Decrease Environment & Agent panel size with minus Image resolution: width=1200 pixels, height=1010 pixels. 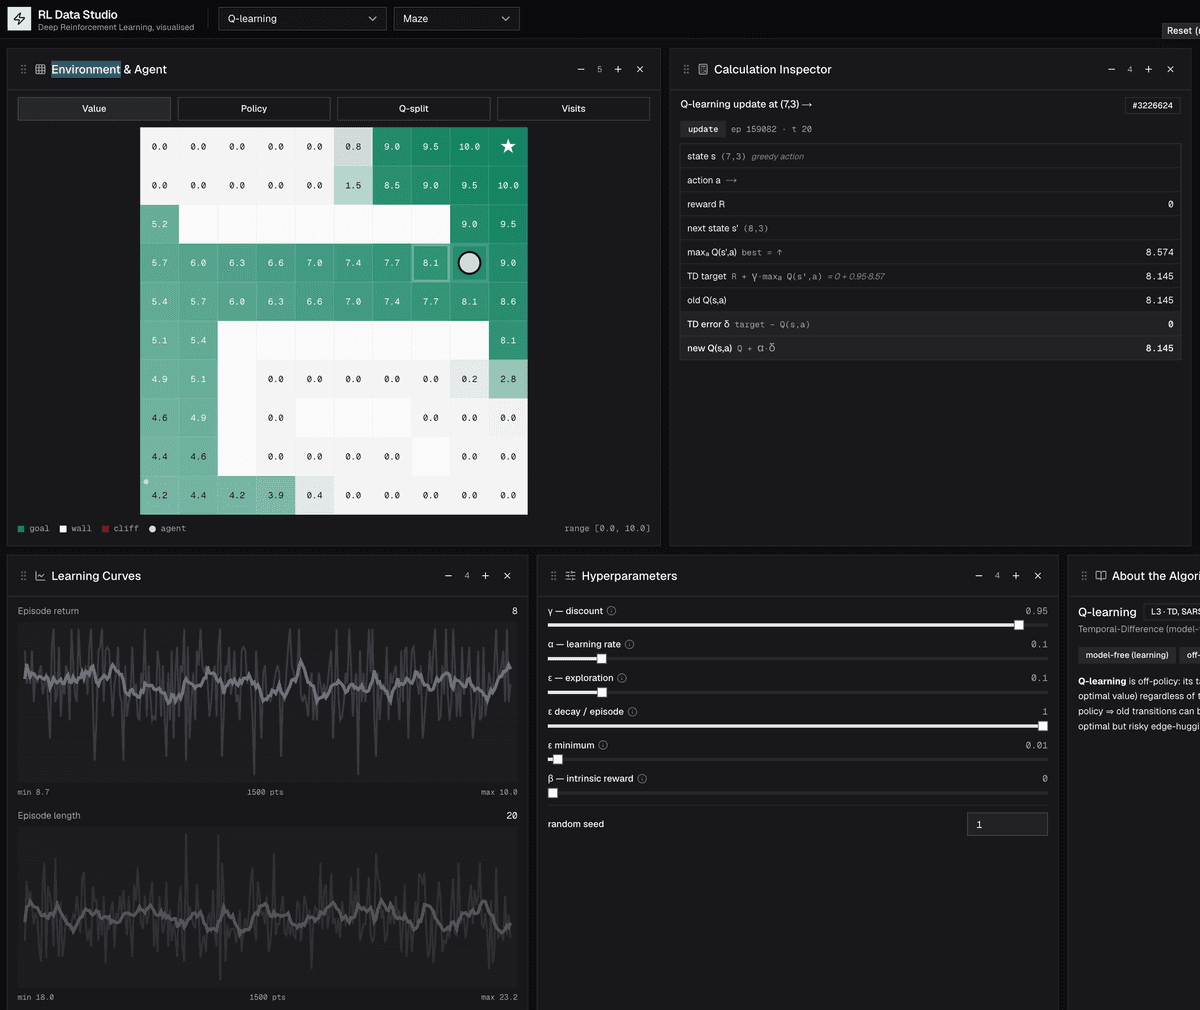pos(581,70)
